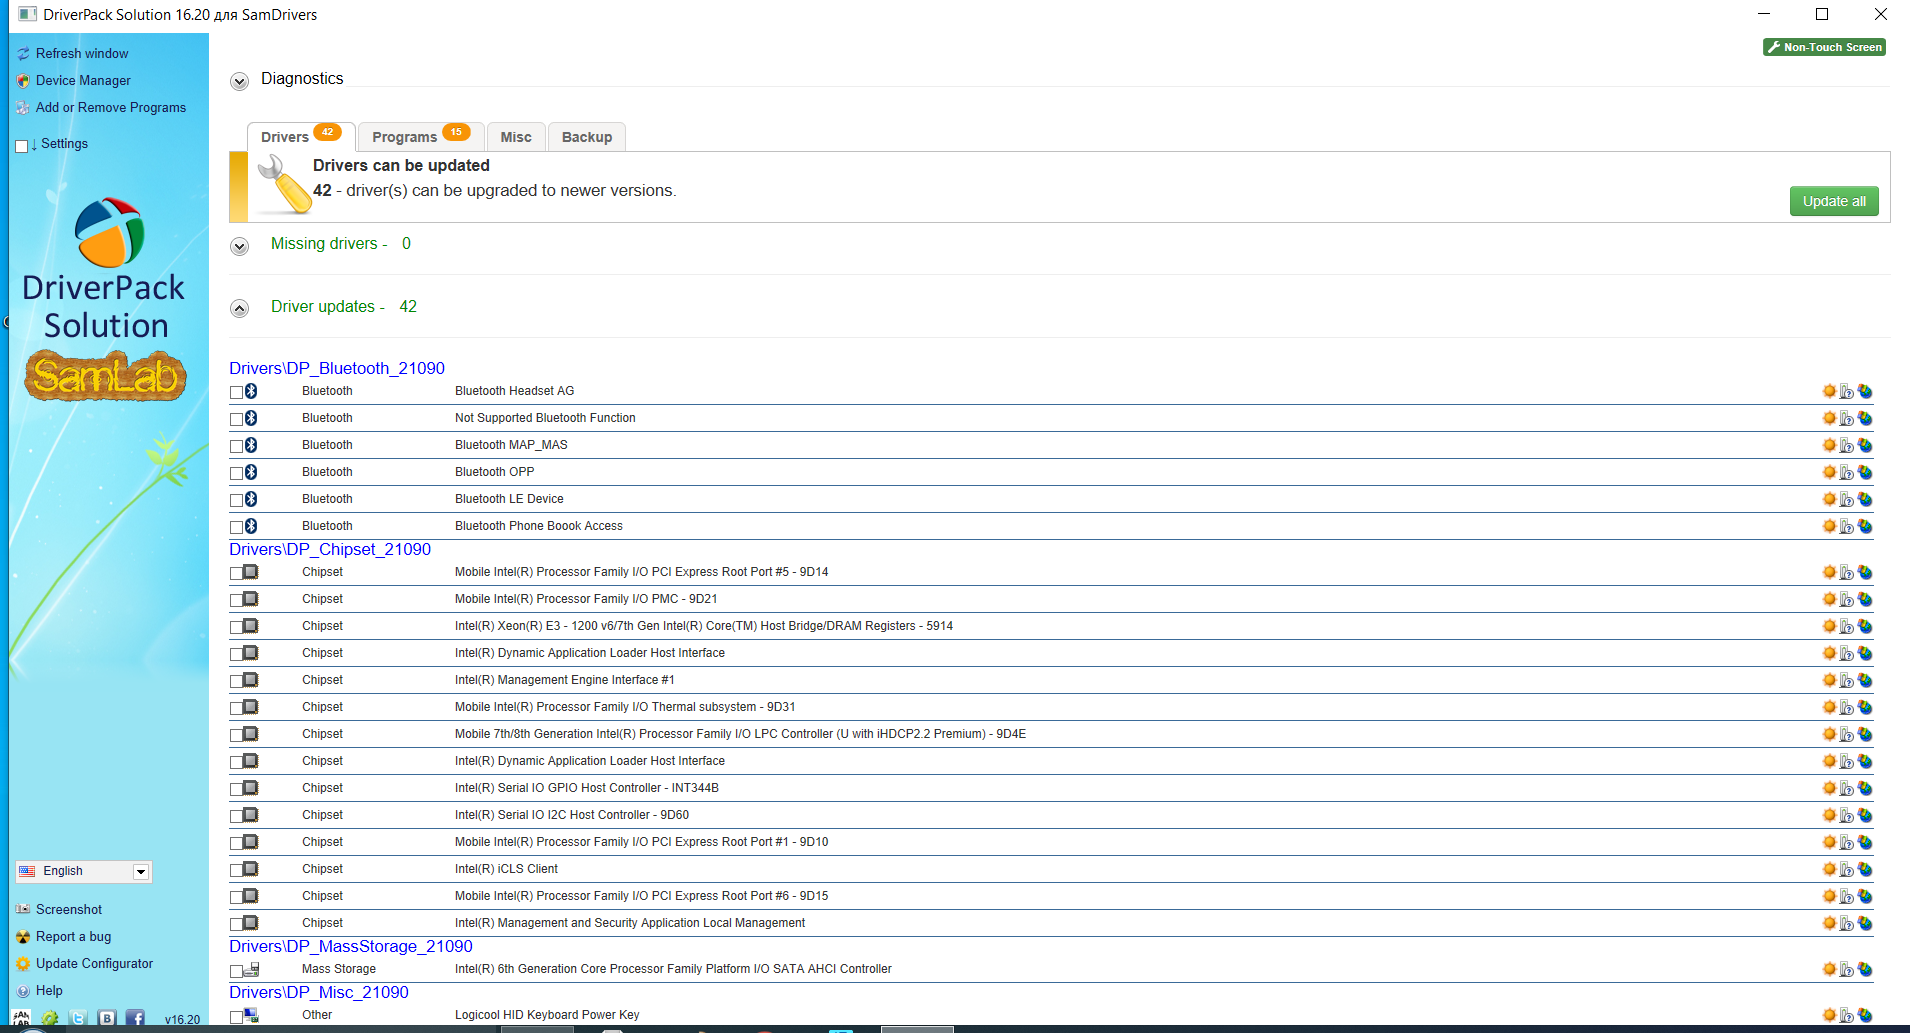Click the Report a bug radiation icon
This screenshot has width=1910, height=1033.
23,937
